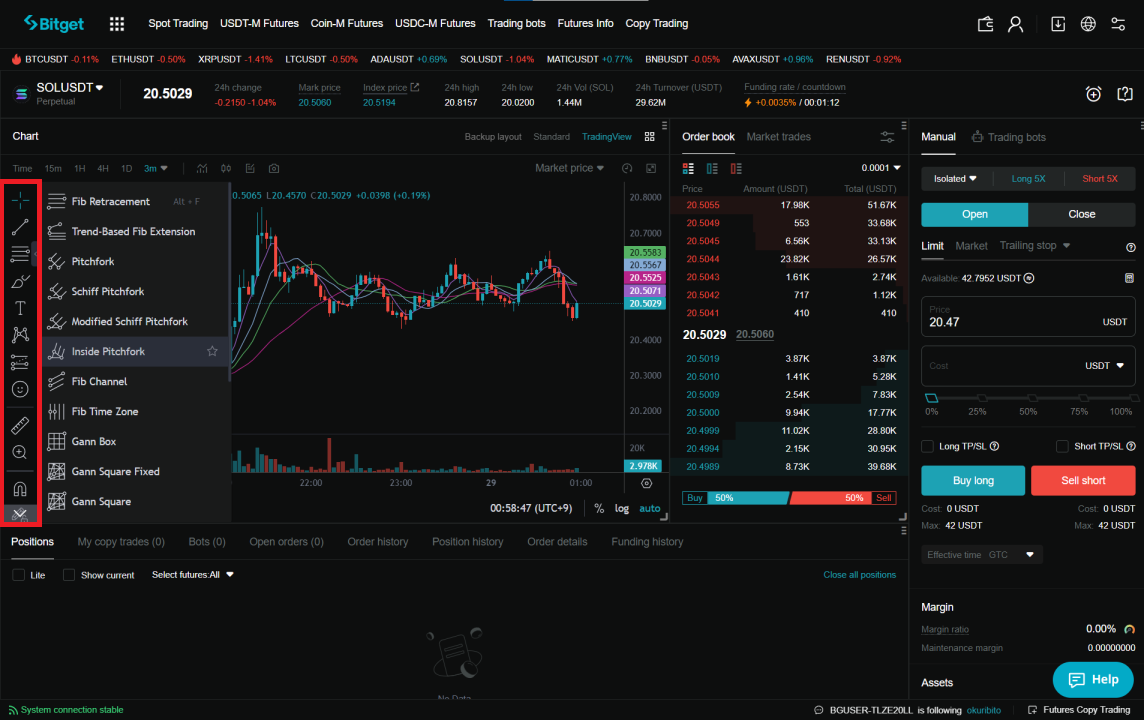
Task: Open the Copy Trading menu
Action: 657,24
